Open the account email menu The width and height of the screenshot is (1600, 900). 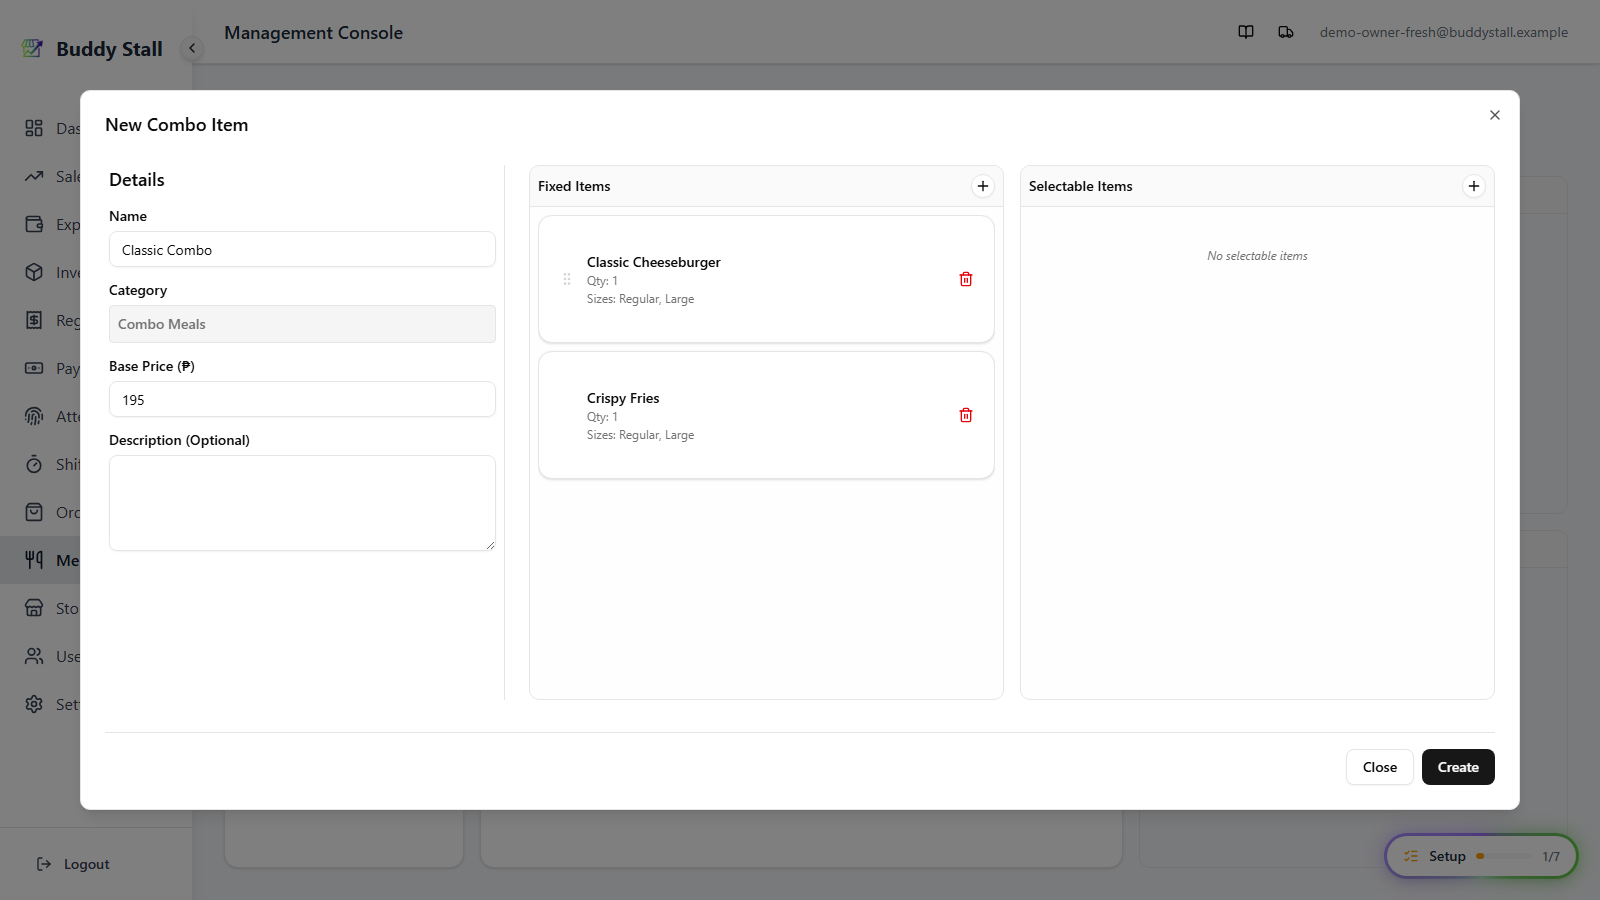[x=1443, y=32]
